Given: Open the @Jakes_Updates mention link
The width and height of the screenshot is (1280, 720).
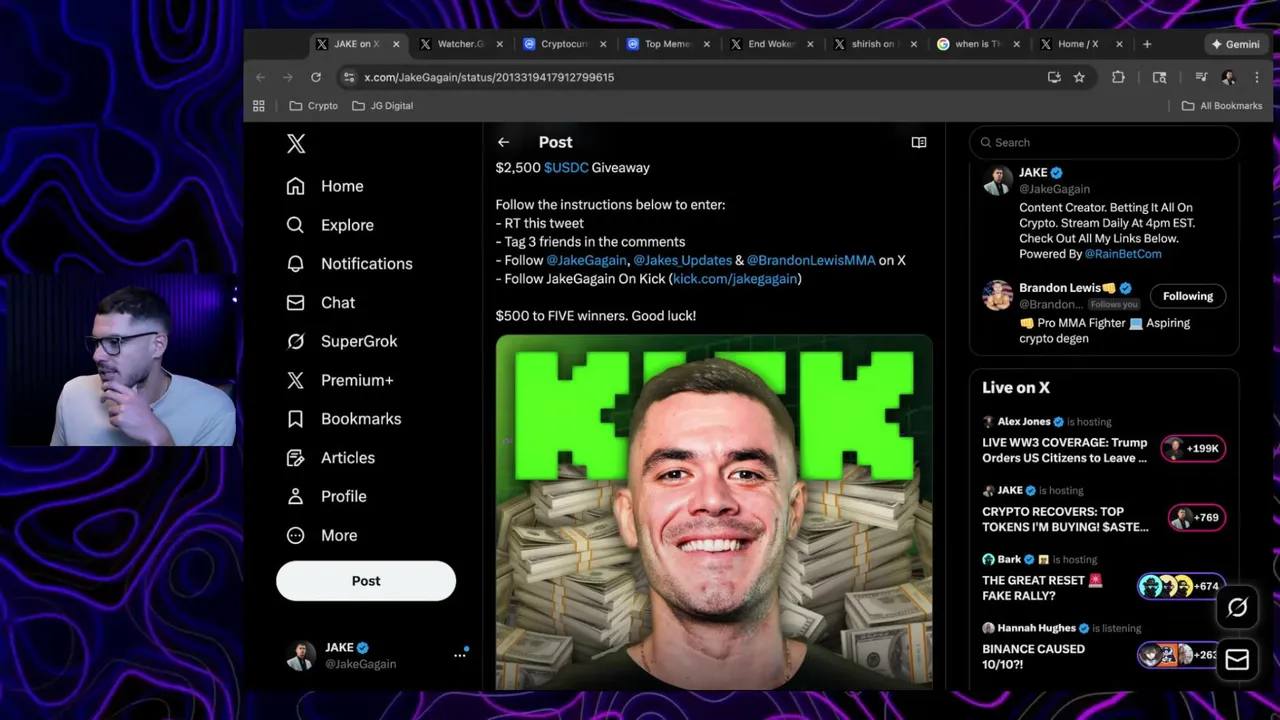Looking at the screenshot, I should click(682, 260).
